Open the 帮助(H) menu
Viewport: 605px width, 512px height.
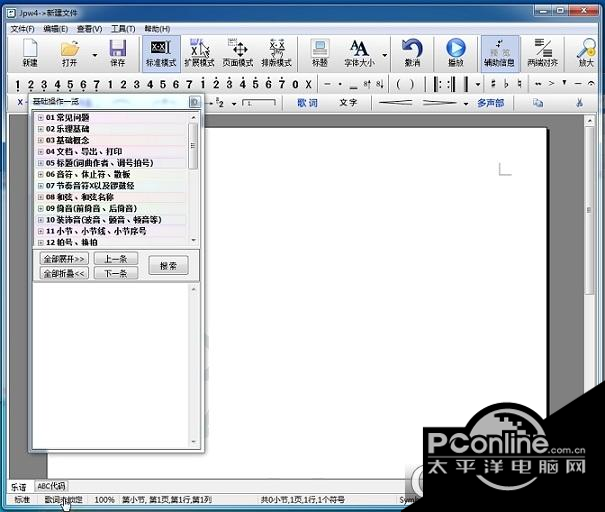click(157, 29)
